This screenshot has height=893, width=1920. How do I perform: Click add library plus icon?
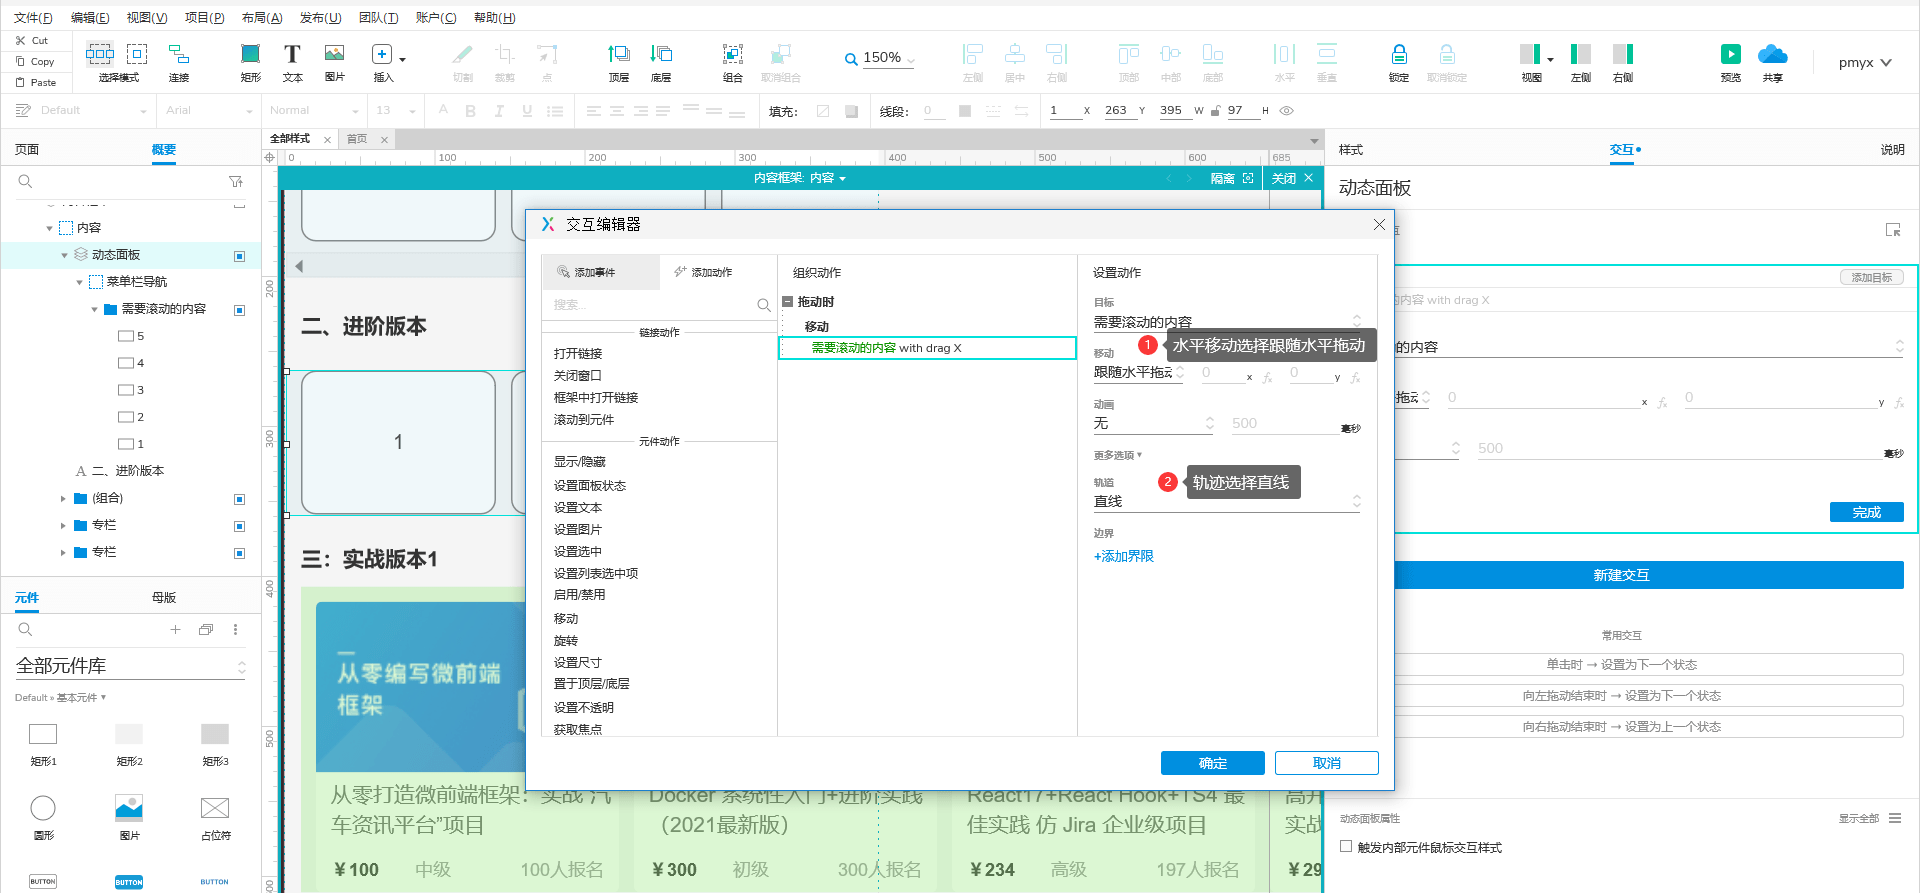pyautogui.click(x=175, y=629)
